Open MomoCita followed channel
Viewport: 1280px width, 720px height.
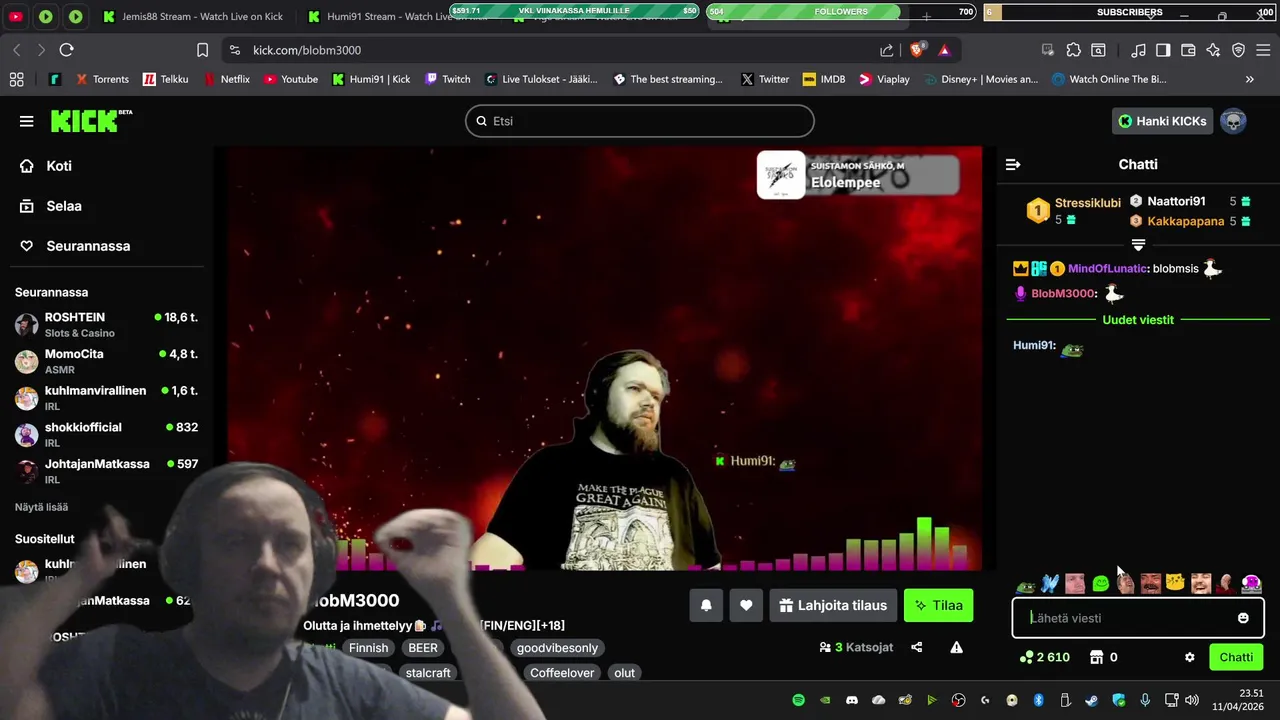coord(106,361)
